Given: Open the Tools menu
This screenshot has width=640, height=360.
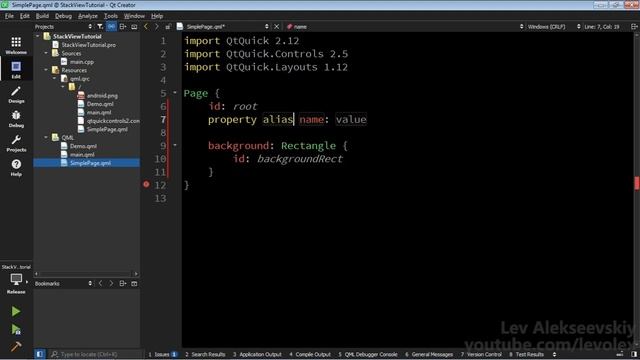Looking at the screenshot, I should pos(111,16).
